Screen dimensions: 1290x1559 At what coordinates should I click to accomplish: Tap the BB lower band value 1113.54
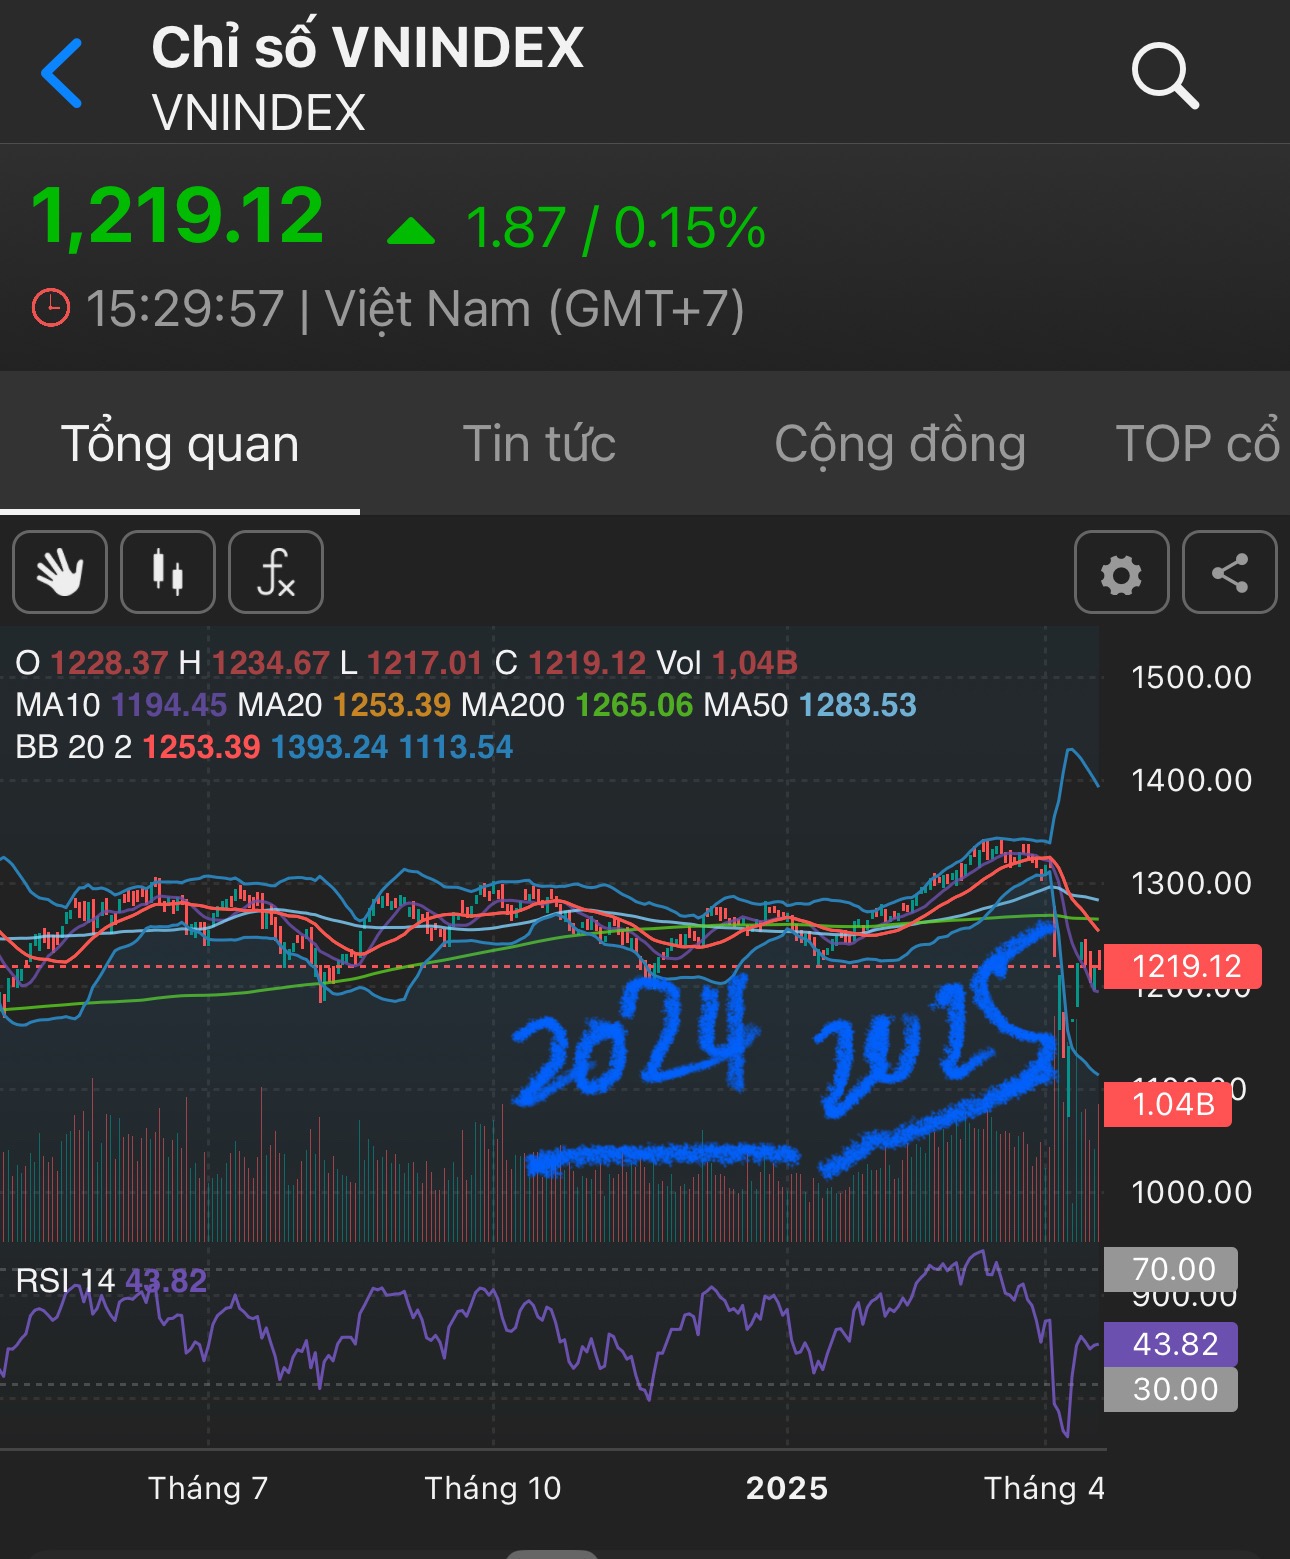[x=456, y=747]
